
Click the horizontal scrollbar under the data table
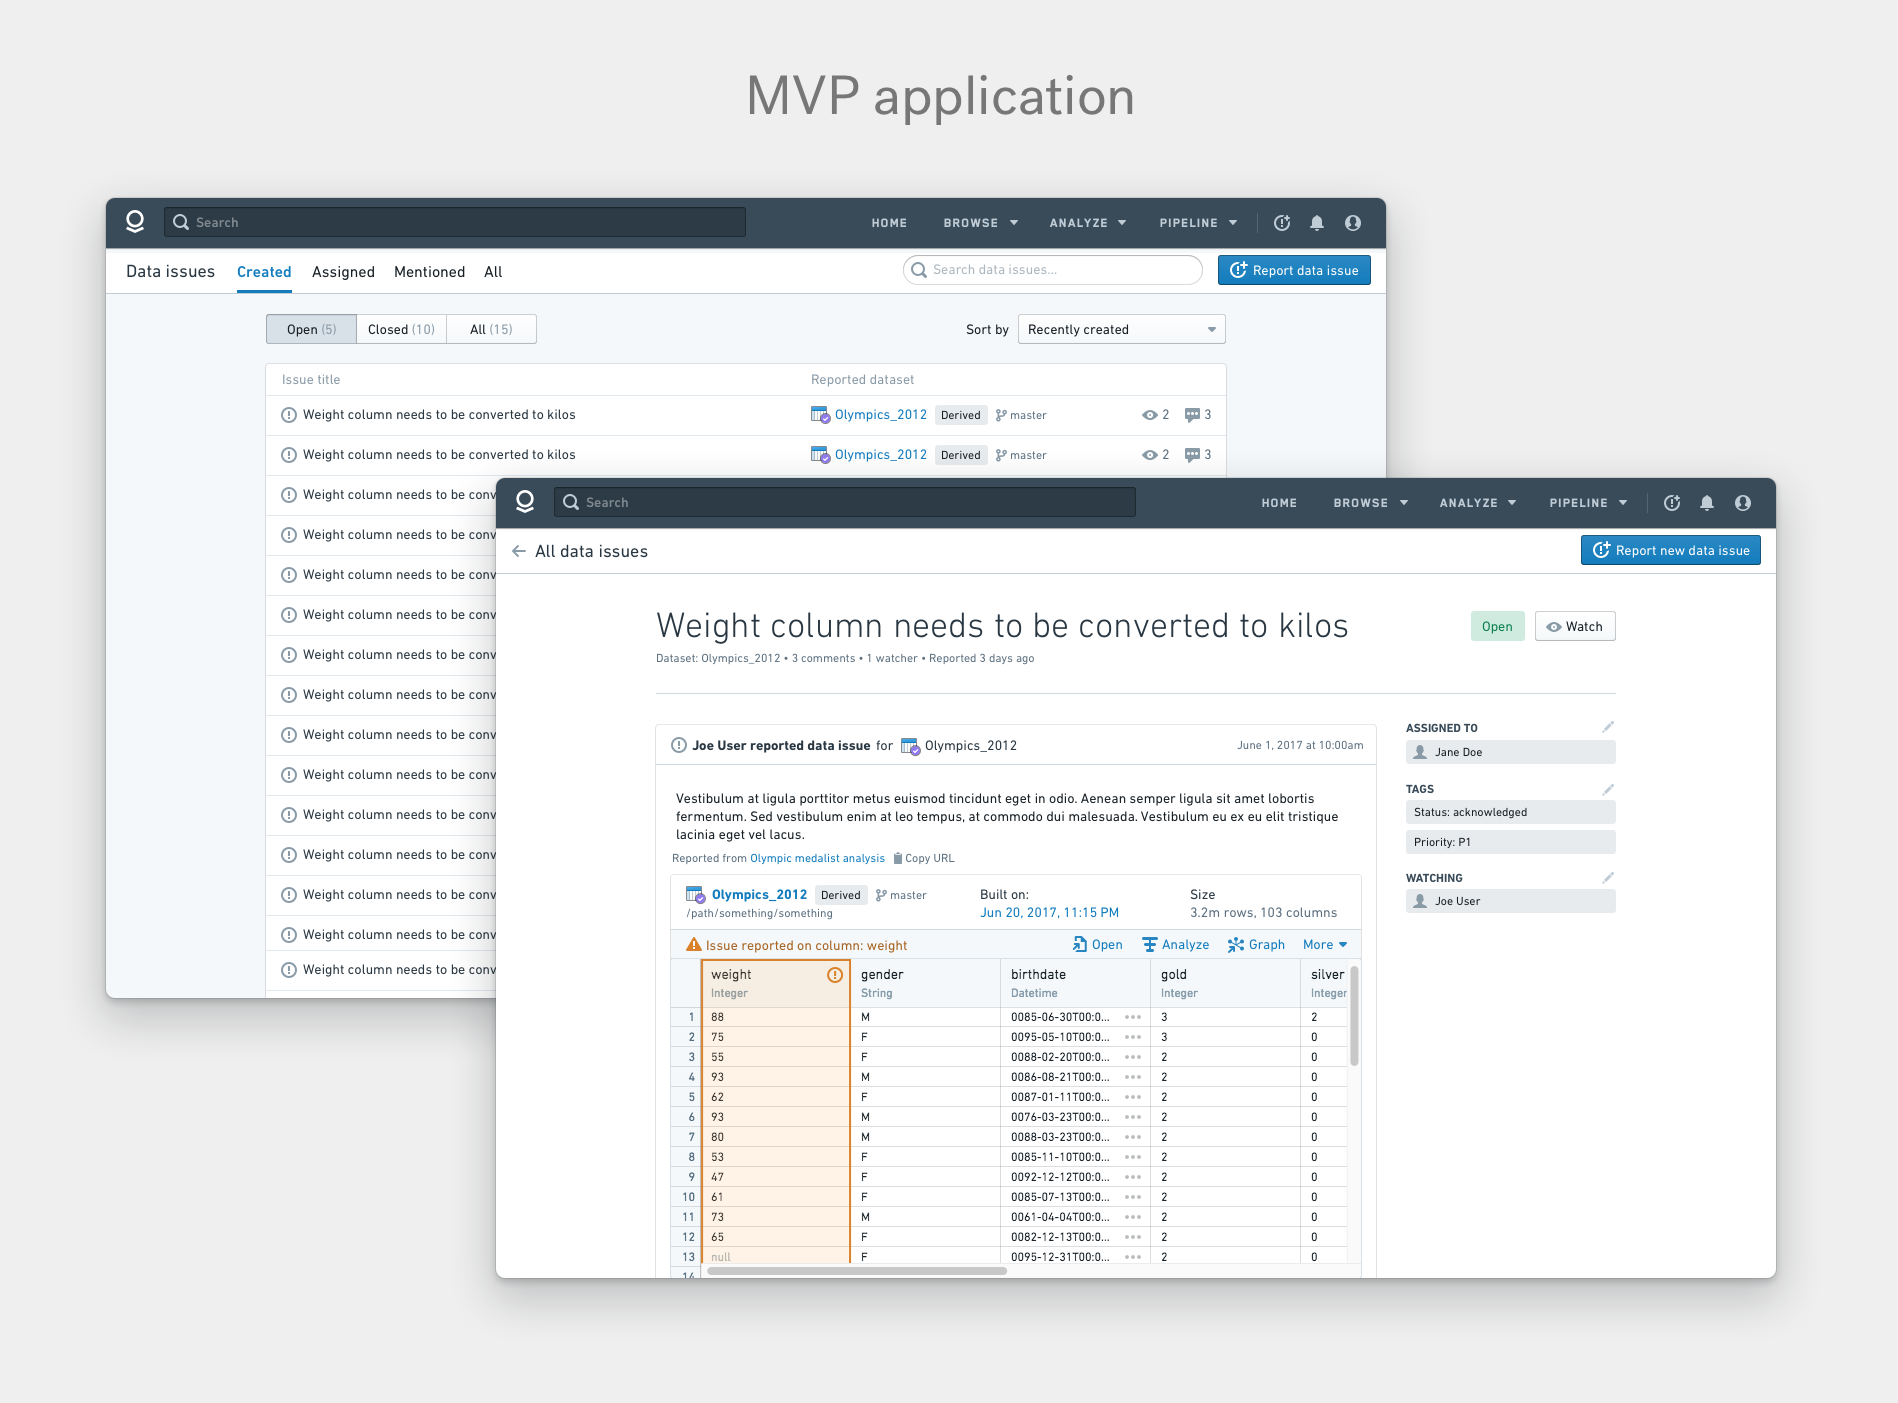point(857,1271)
